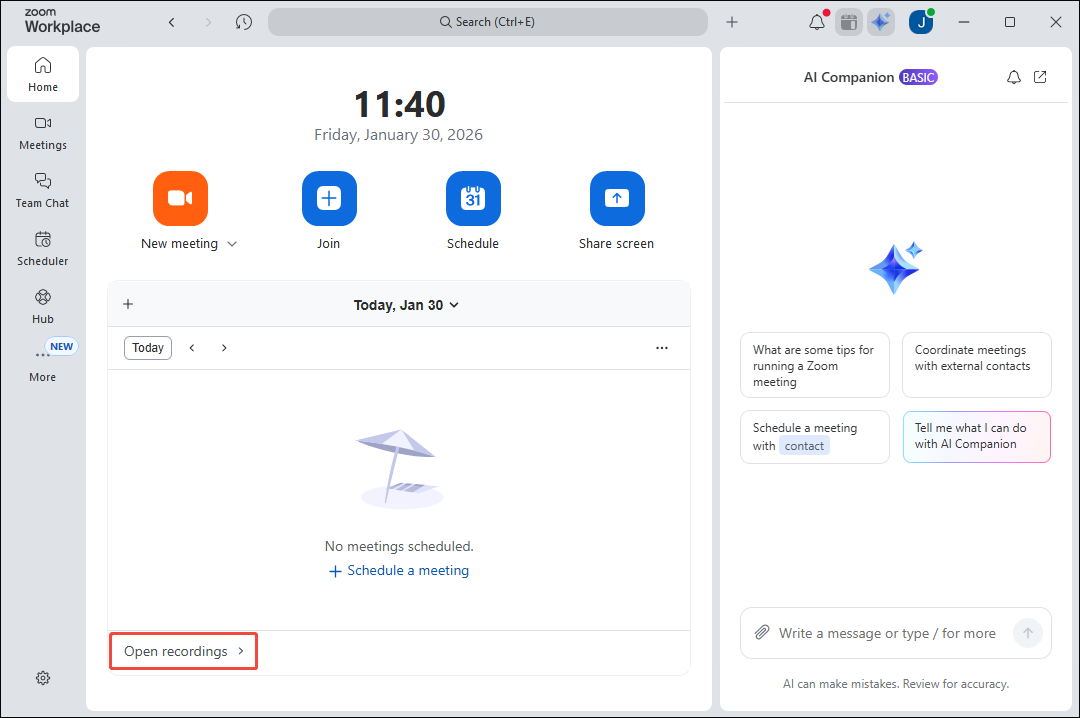Add event with plus in calendar header
Screen dimensions: 1080x718
pyautogui.click(x=127, y=305)
